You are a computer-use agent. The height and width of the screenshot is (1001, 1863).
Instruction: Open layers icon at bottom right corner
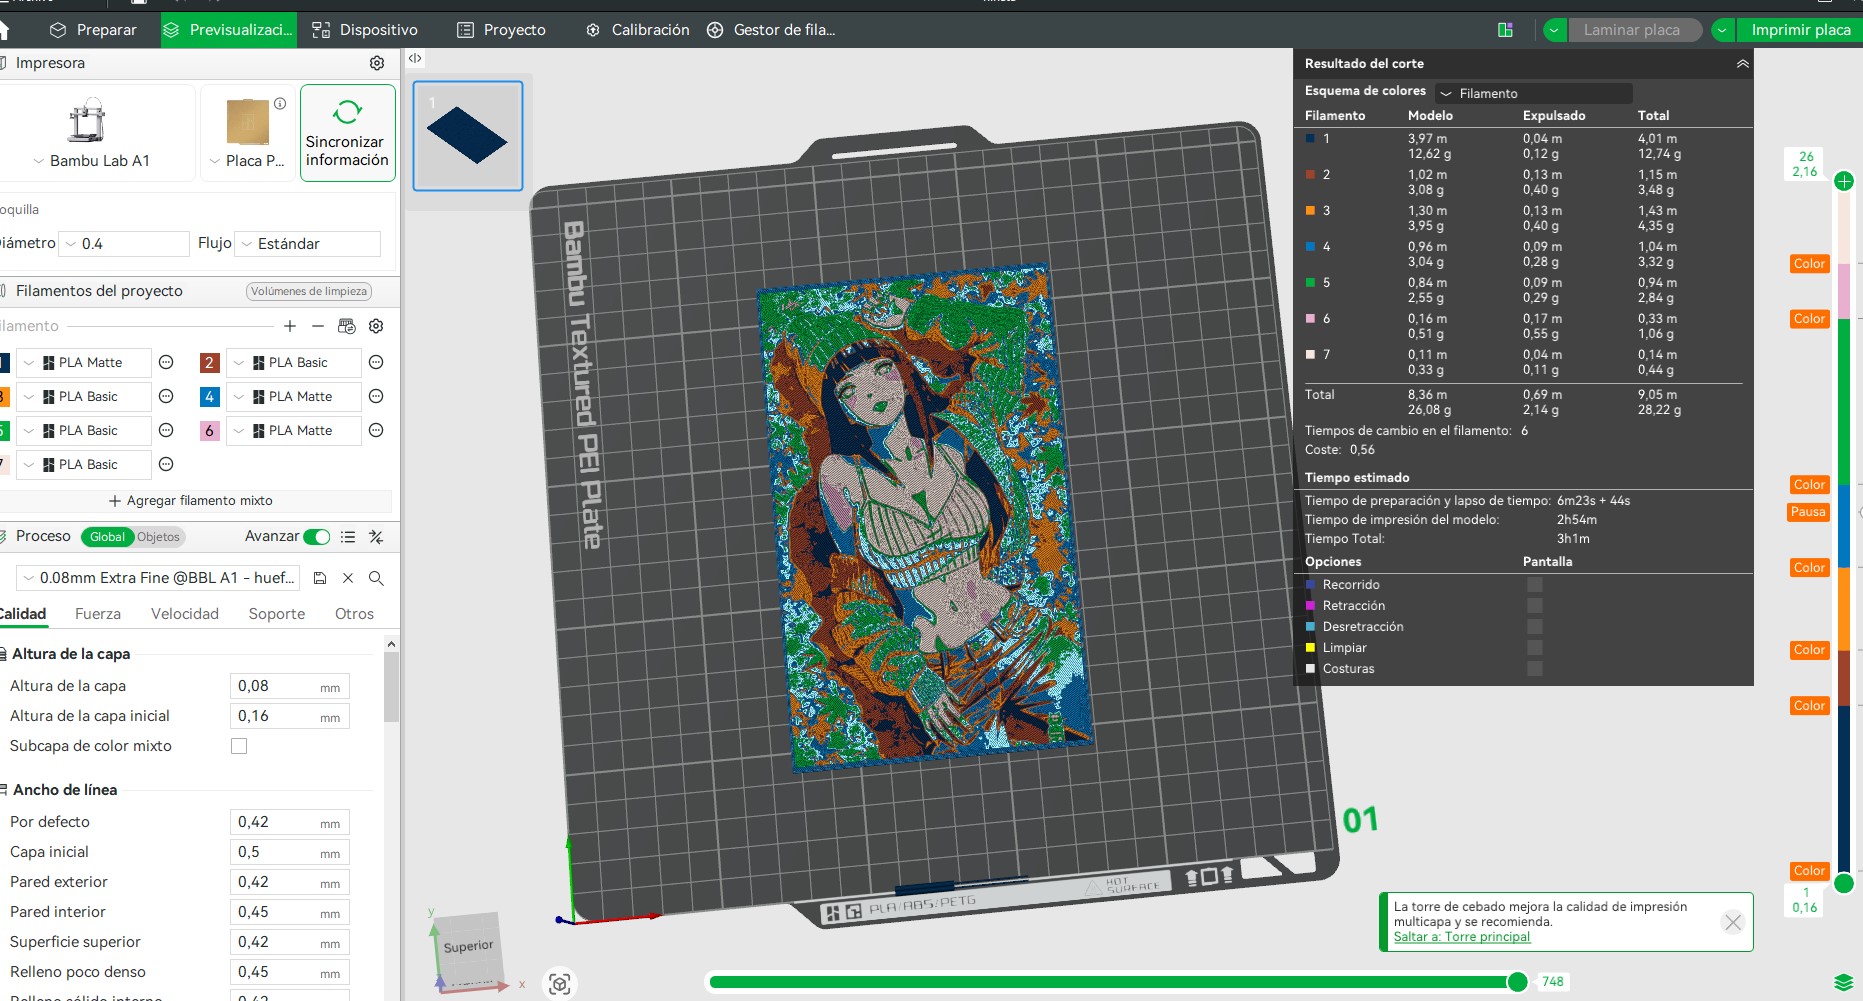coord(1843,982)
